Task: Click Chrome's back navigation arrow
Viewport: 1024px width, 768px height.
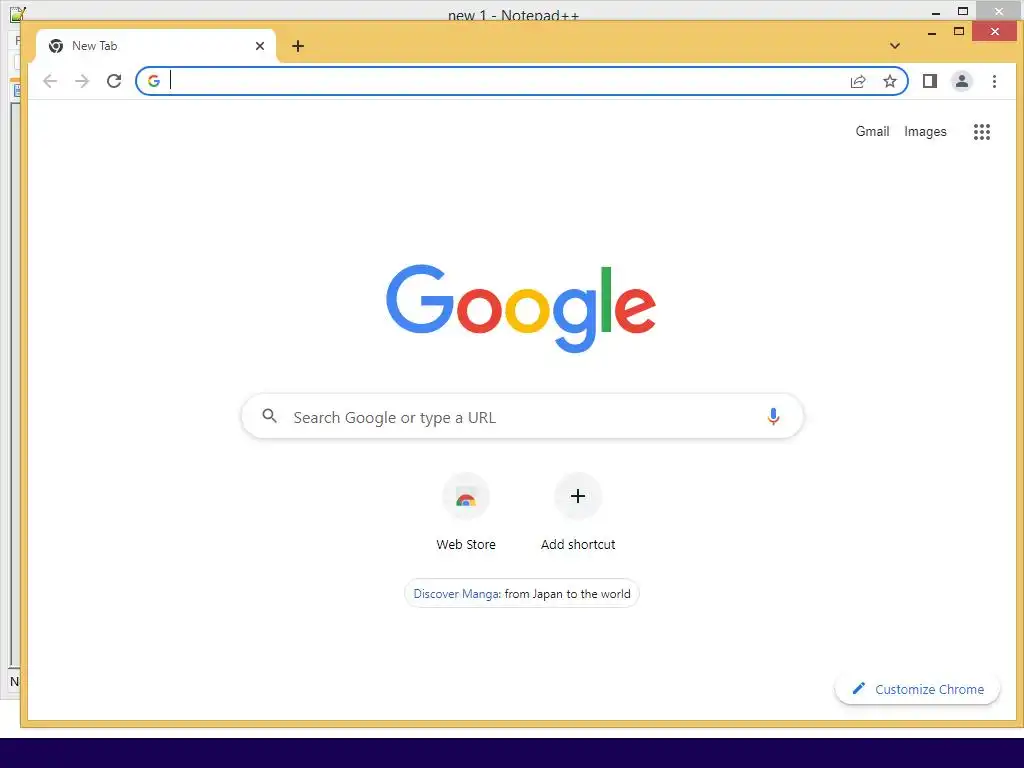Action: [x=50, y=81]
